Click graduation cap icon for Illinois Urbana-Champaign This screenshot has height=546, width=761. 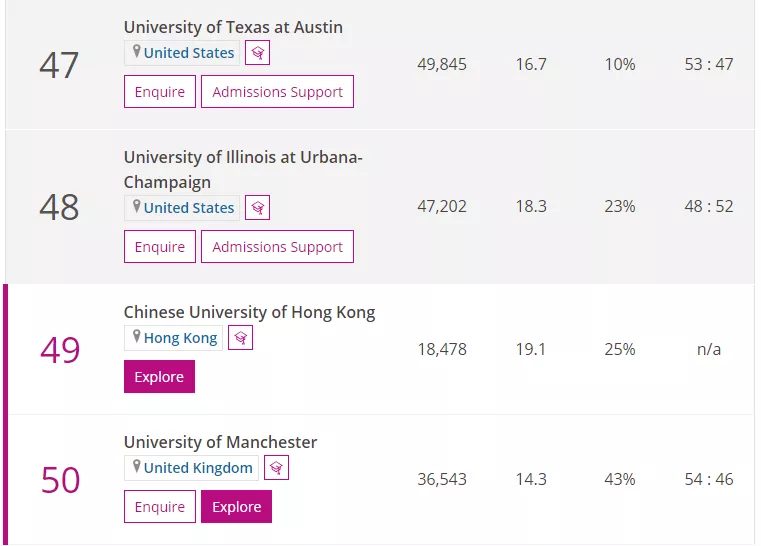tap(257, 208)
